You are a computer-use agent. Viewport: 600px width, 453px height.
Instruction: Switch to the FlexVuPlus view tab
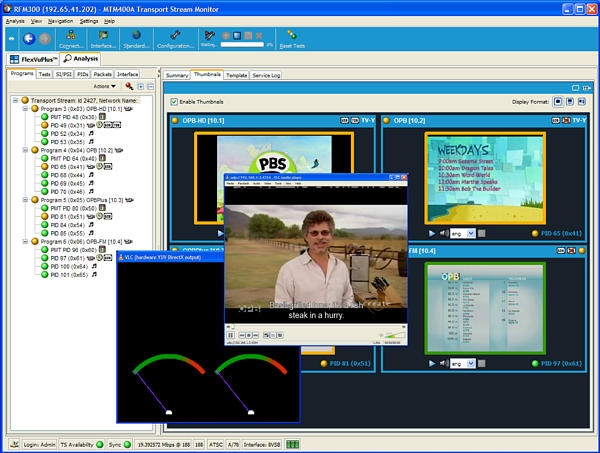coord(34,59)
